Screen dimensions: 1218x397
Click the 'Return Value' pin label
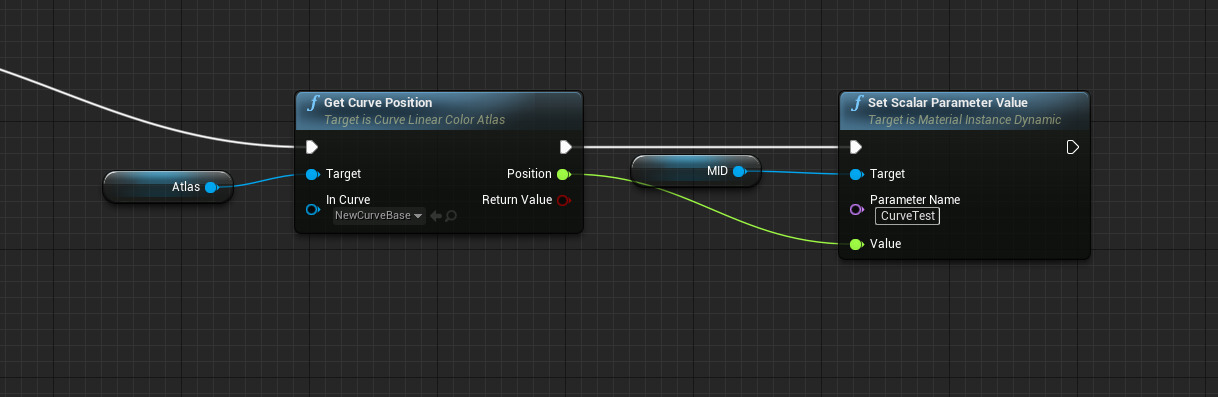517,200
